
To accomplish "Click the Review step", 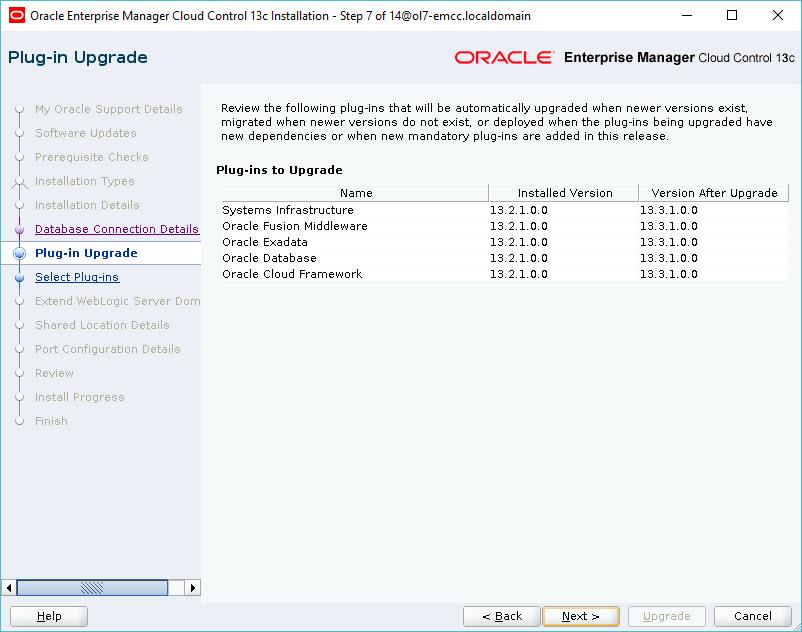I will point(54,373).
